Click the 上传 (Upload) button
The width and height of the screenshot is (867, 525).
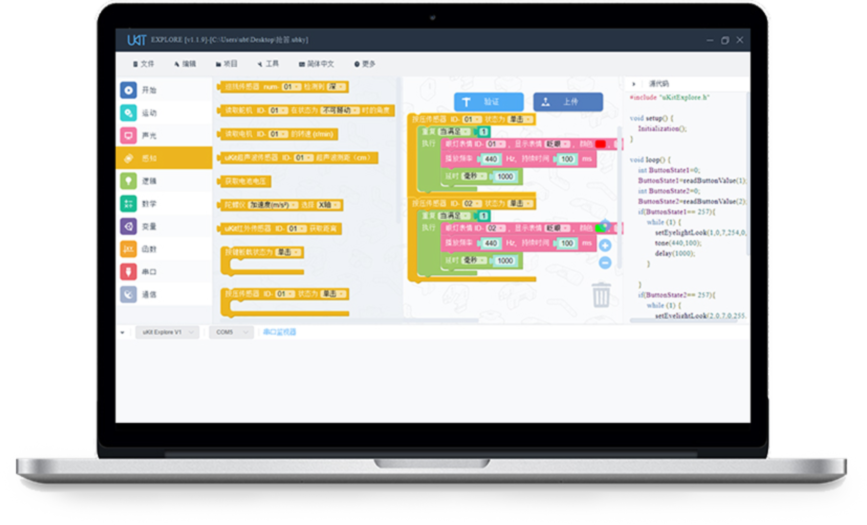[x=568, y=102]
